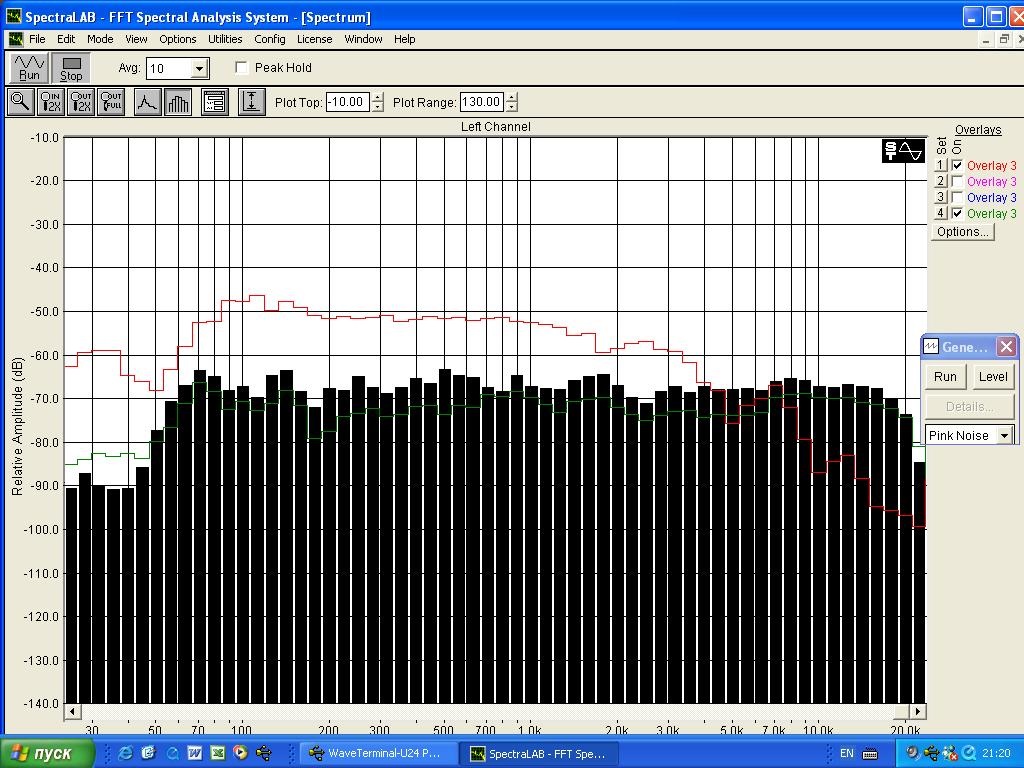This screenshot has width=1024, height=768.
Task: Increase Plot Range with the up arrow
Action: point(512,97)
